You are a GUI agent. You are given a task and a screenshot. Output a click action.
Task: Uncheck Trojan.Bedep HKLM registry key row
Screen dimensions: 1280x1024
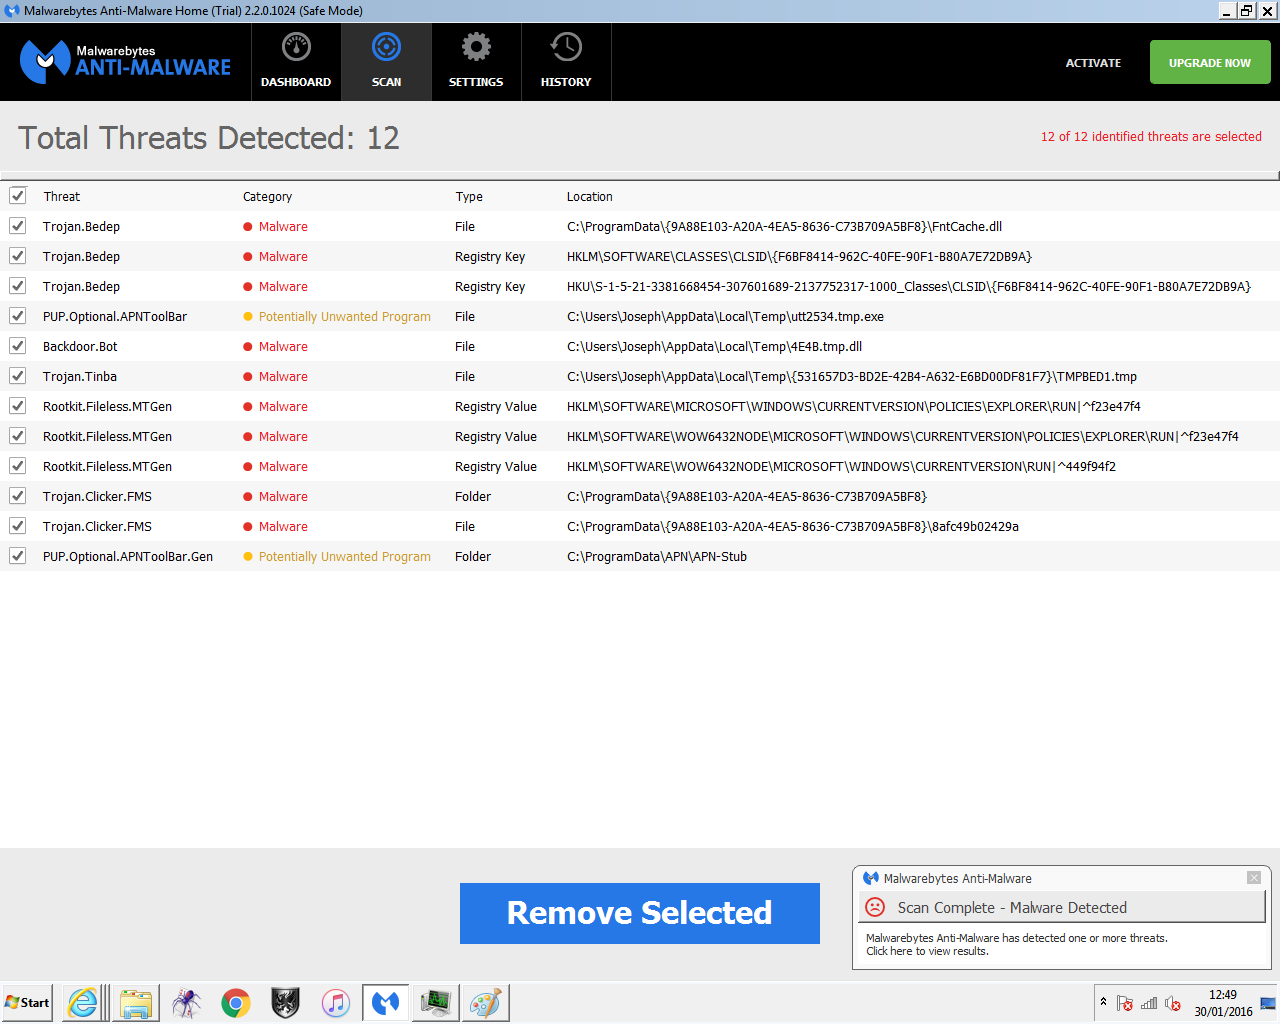18,256
